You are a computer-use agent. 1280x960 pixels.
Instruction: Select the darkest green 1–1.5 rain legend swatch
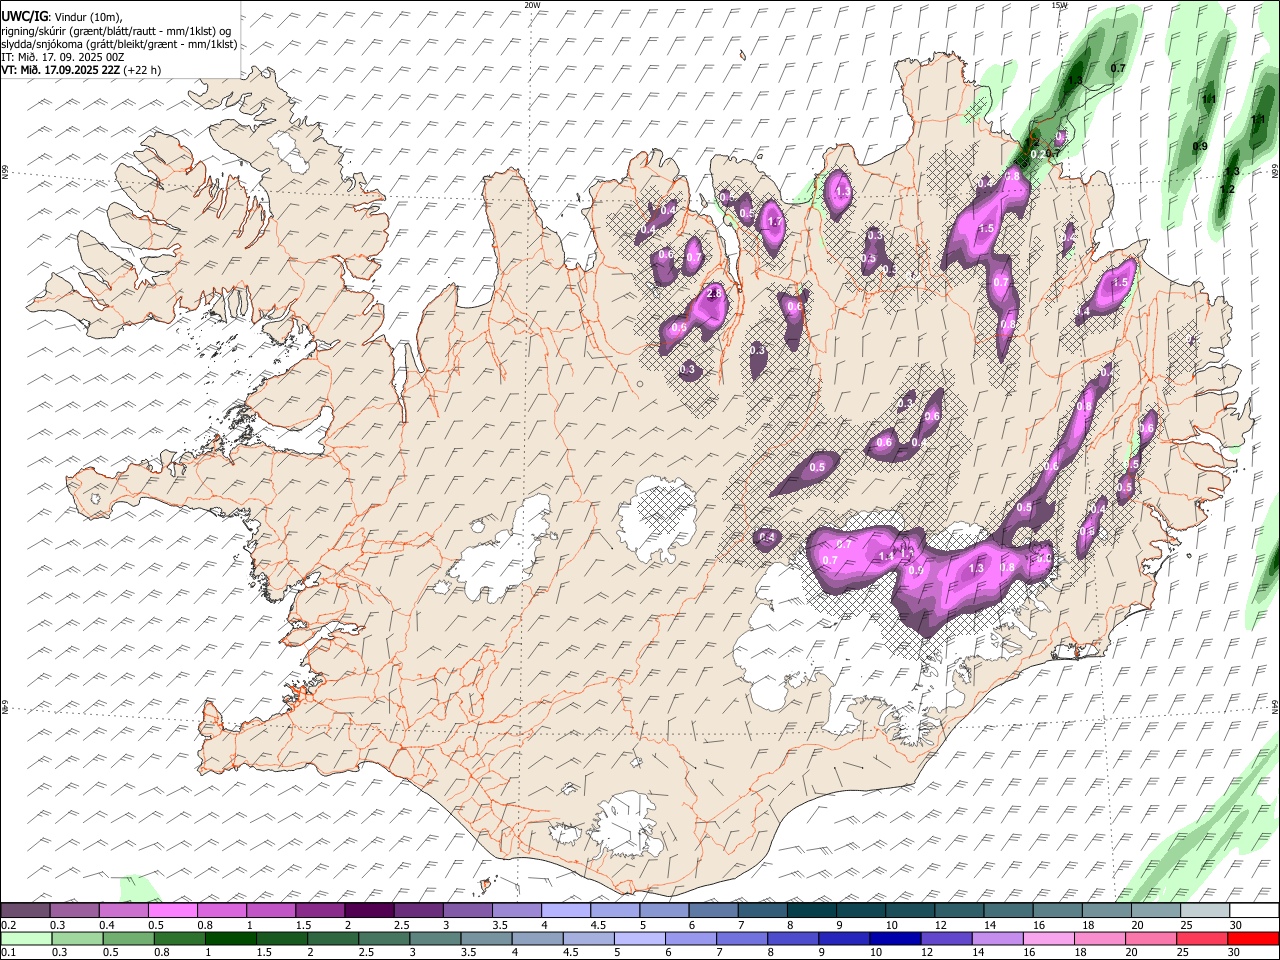[231, 938]
